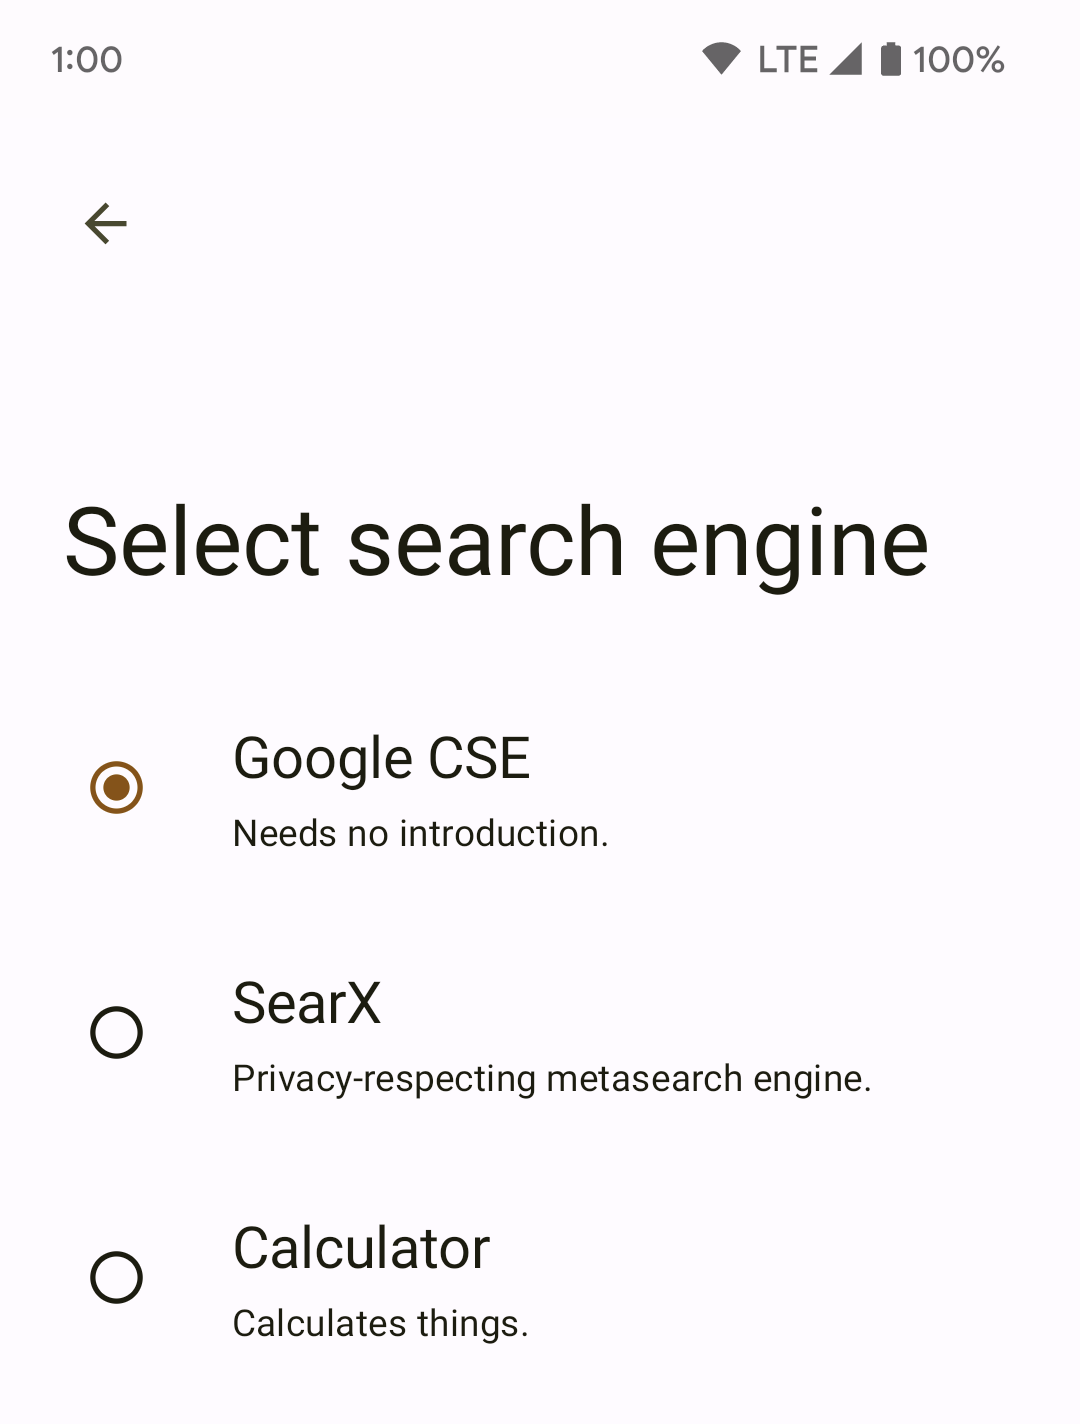This screenshot has width=1080, height=1424.
Task: Tap the 'Needs no introduction.' description
Action: (x=420, y=833)
